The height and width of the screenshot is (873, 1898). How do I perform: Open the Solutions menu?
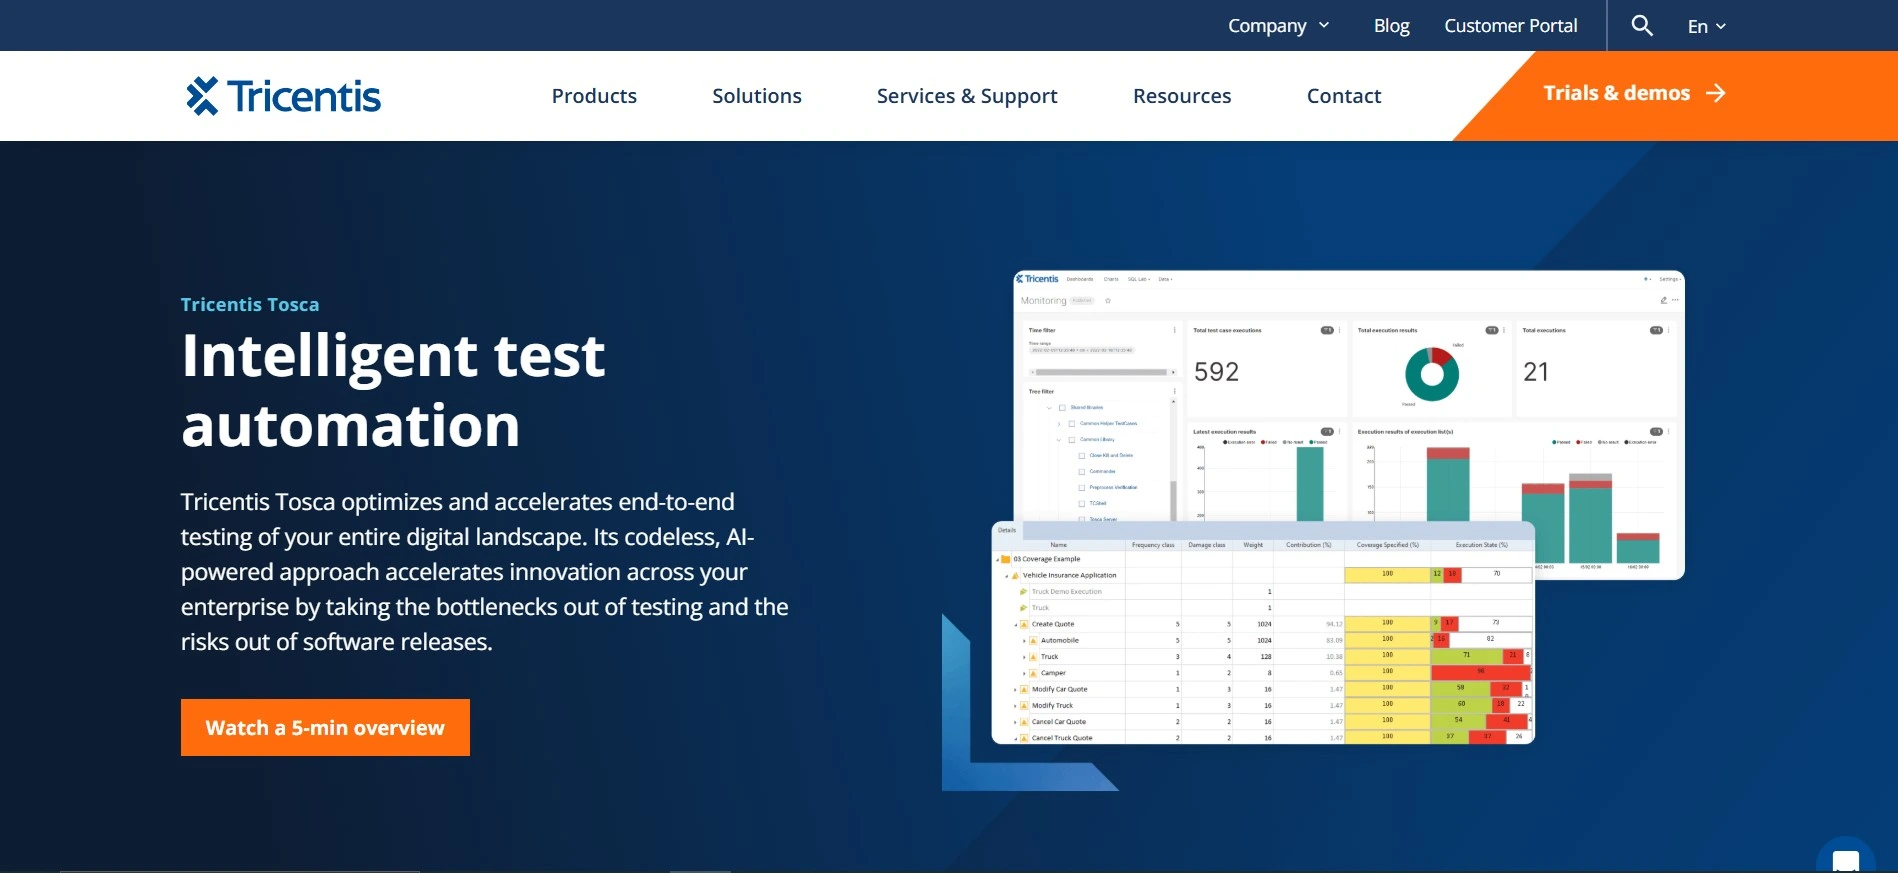[757, 96]
